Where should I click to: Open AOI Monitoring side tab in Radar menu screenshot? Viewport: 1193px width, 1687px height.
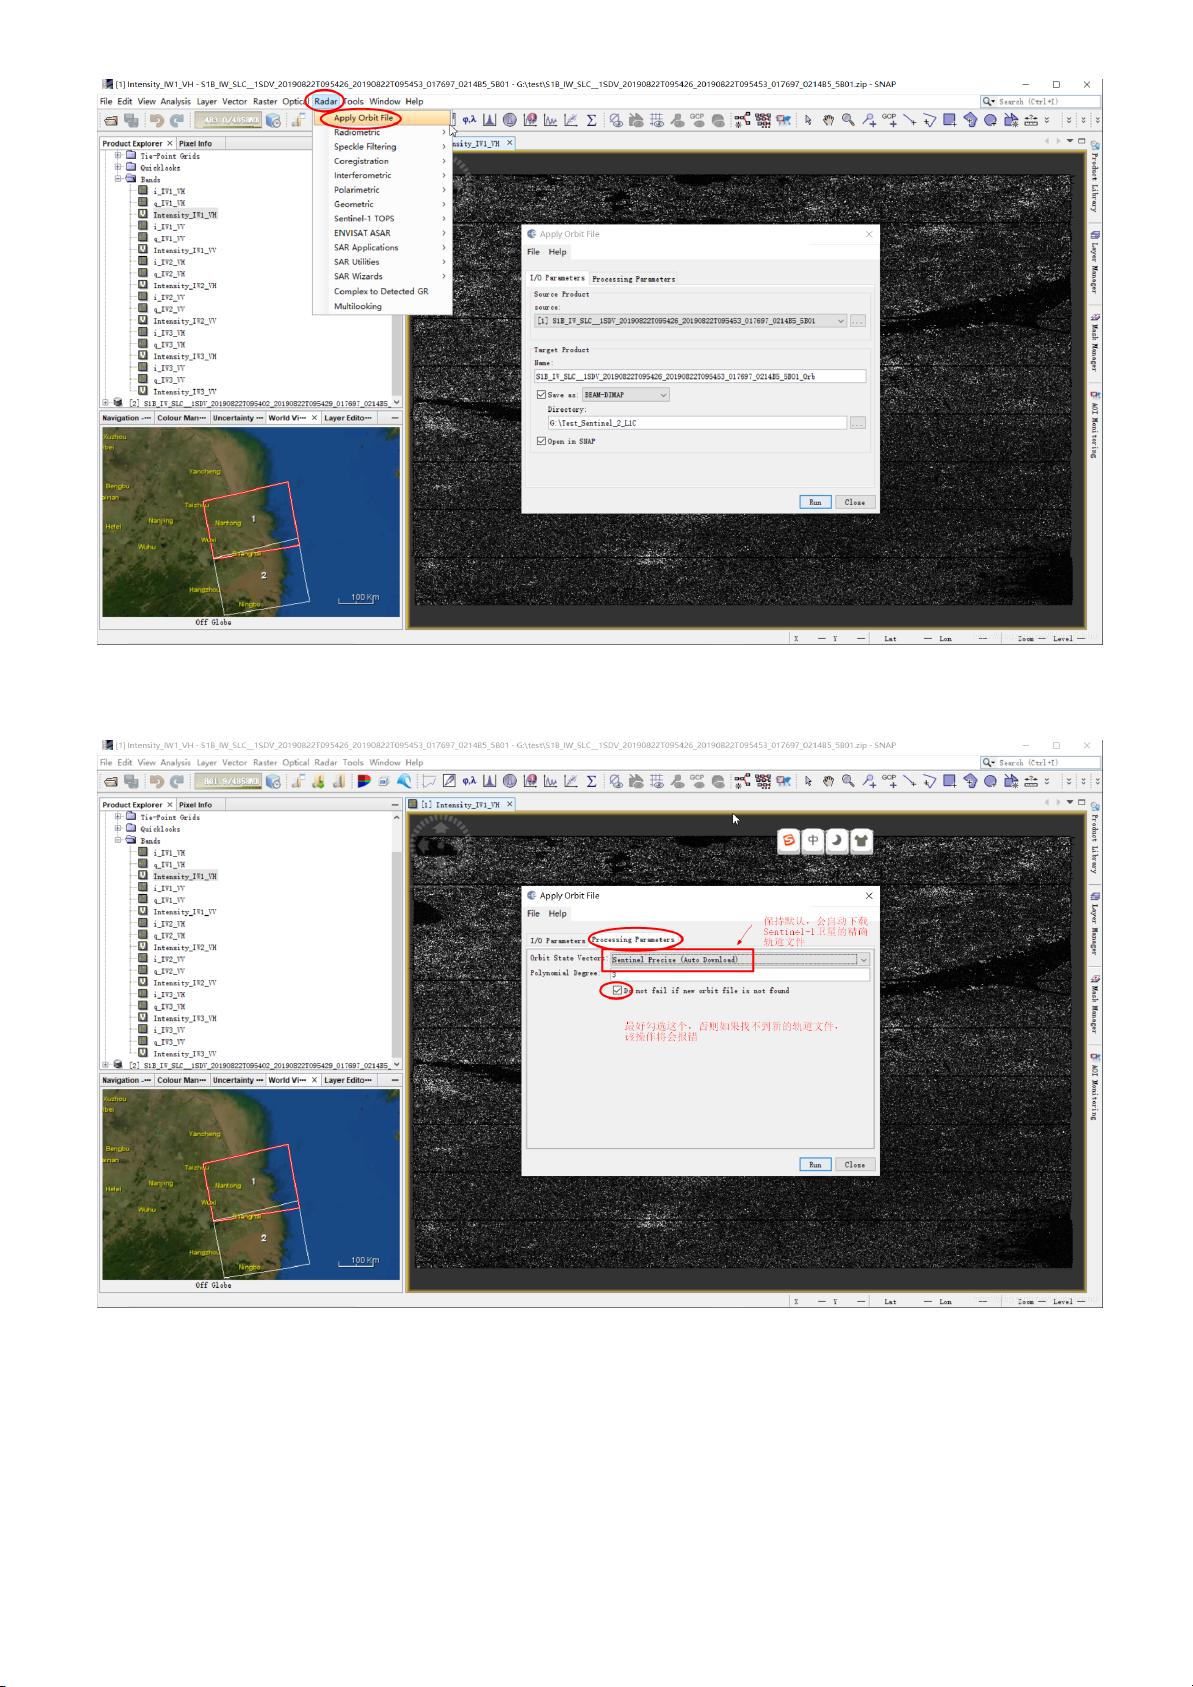pos(1095,425)
